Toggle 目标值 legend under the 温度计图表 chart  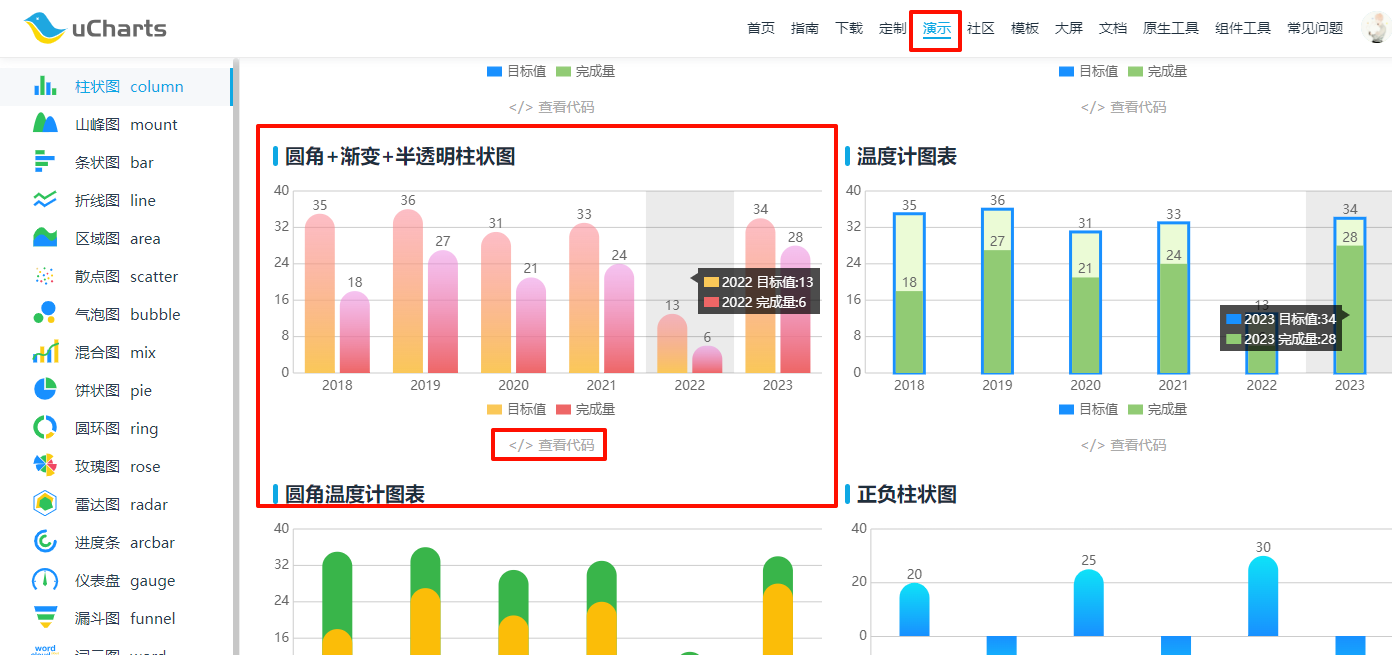pyautogui.click(x=1089, y=409)
